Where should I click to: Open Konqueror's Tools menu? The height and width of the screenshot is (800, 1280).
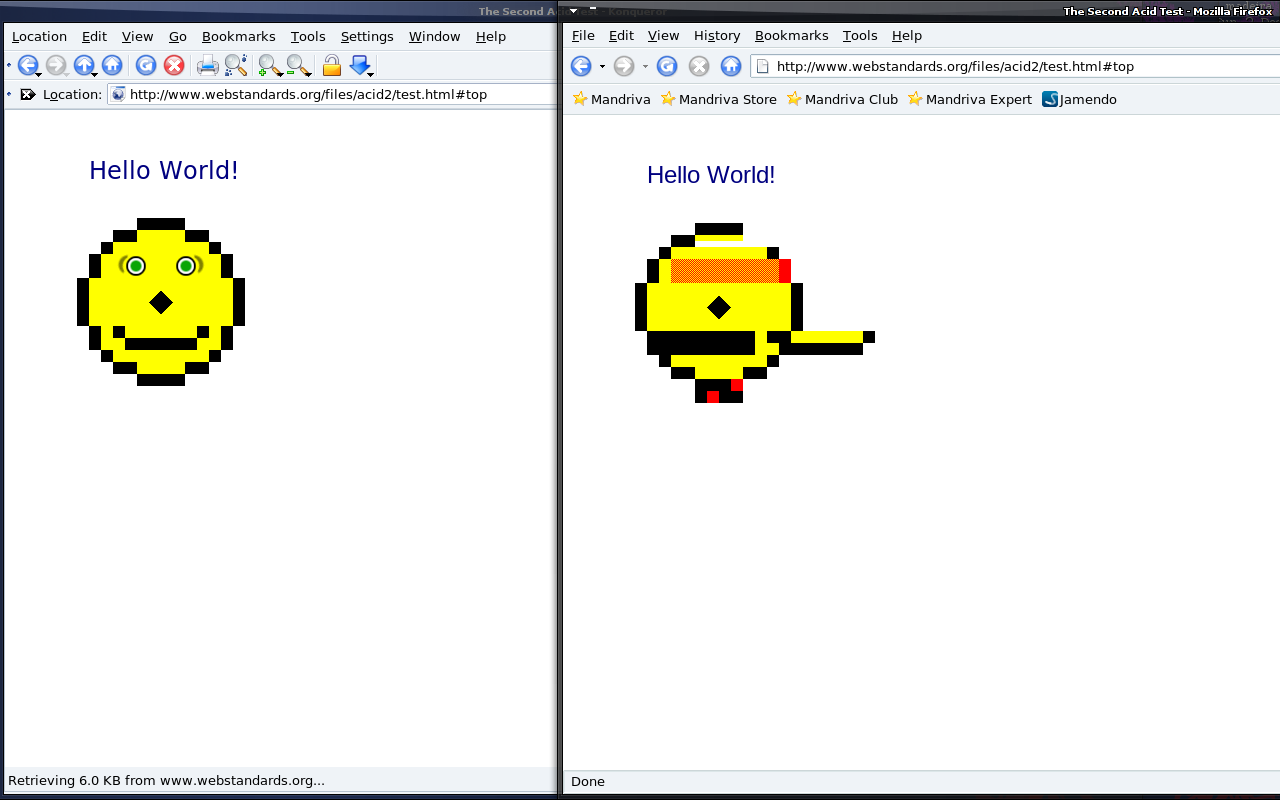[x=308, y=36]
